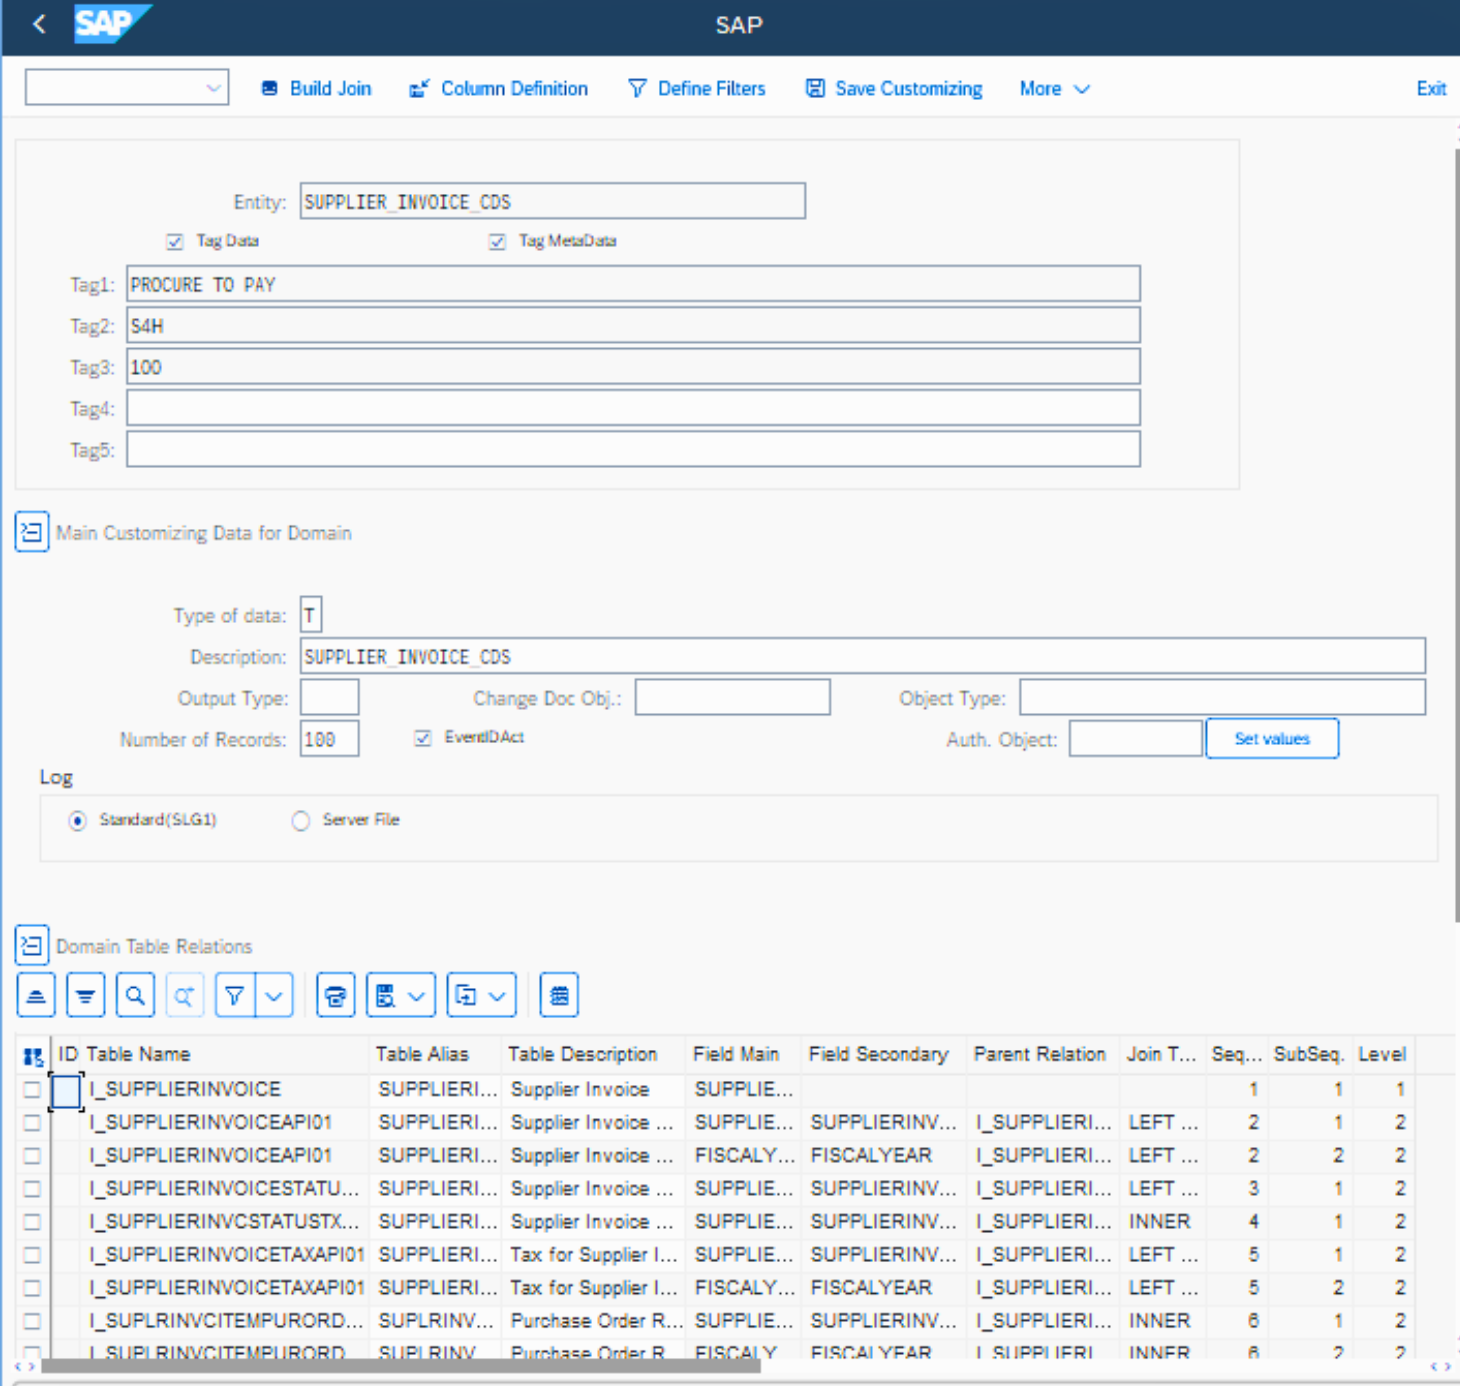Toggle the Tag Data checkbox

pyautogui.click(x=175, y=242)
